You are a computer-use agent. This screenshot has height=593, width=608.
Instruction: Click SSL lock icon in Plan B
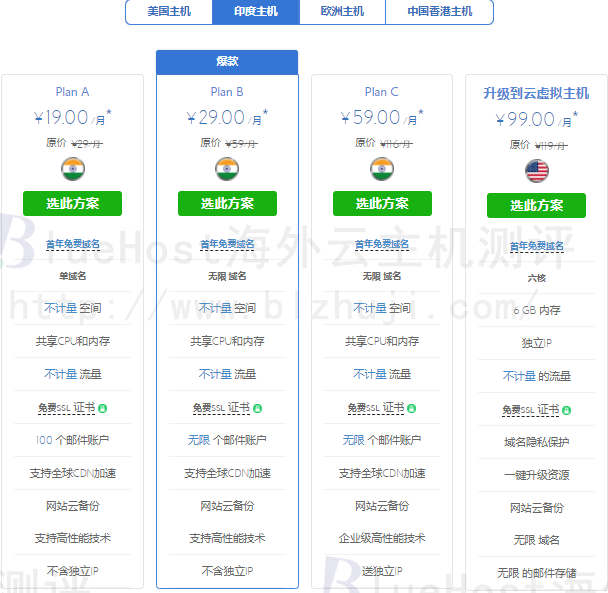point(257,408)
